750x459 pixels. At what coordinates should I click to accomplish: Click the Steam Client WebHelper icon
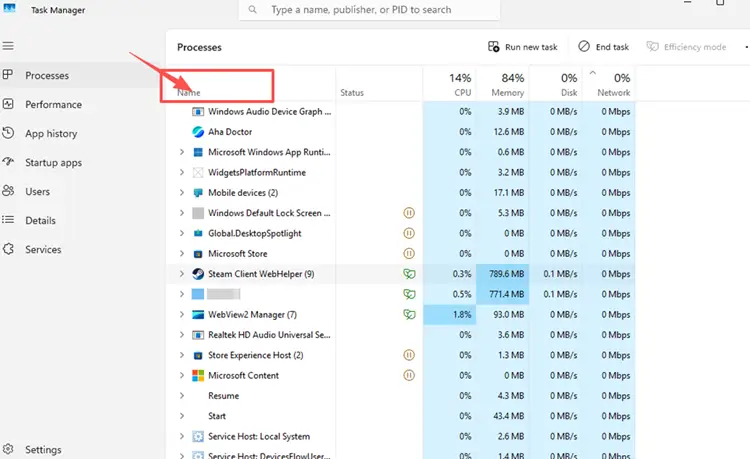click(198, 274)
